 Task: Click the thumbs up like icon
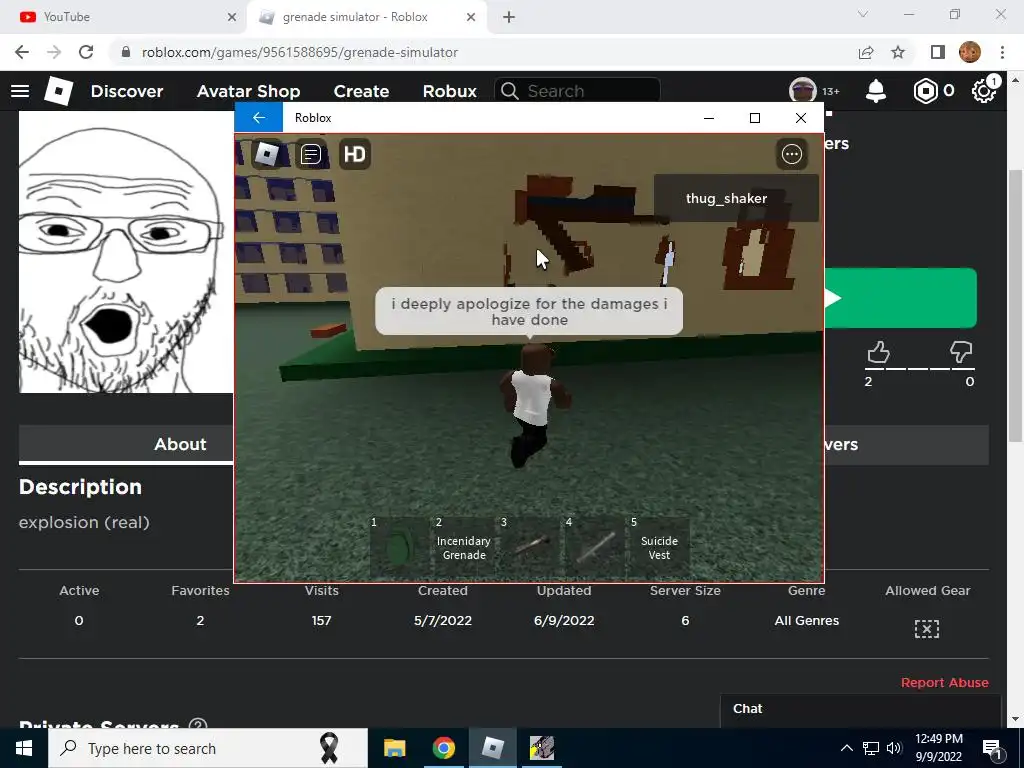click(878, 353)
